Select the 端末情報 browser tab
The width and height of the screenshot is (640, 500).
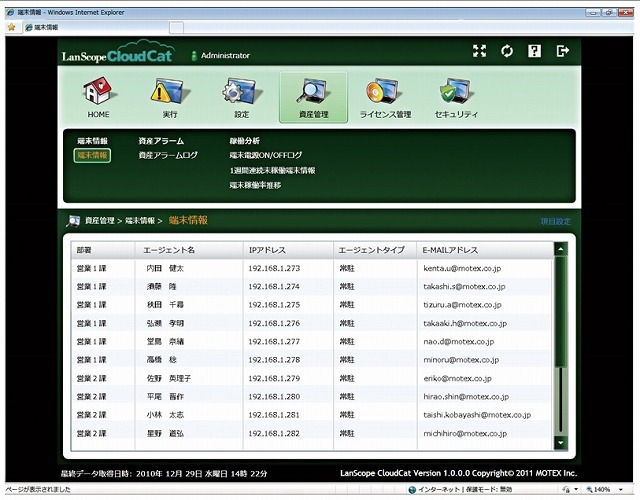click(96, 27)
